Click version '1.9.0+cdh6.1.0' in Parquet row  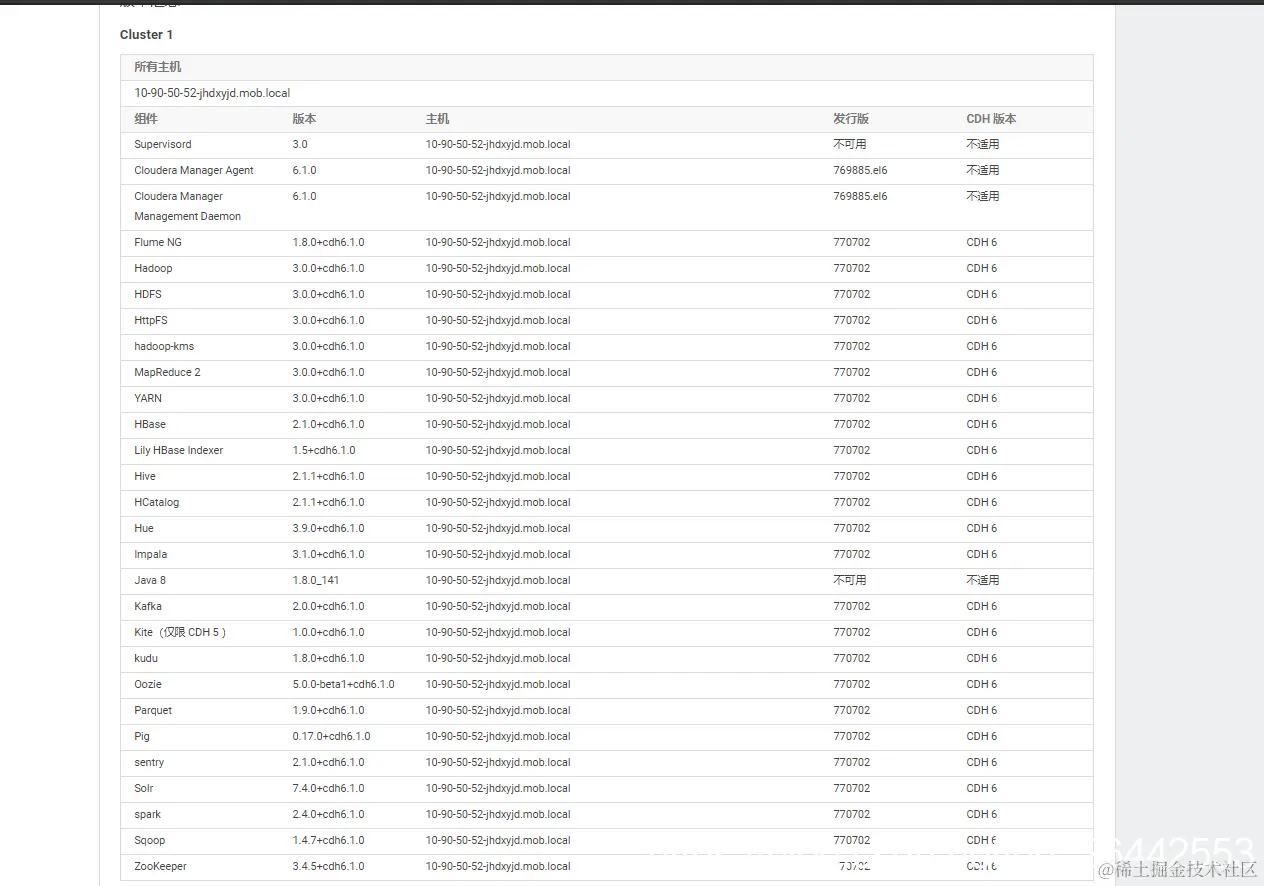point(328,711)
